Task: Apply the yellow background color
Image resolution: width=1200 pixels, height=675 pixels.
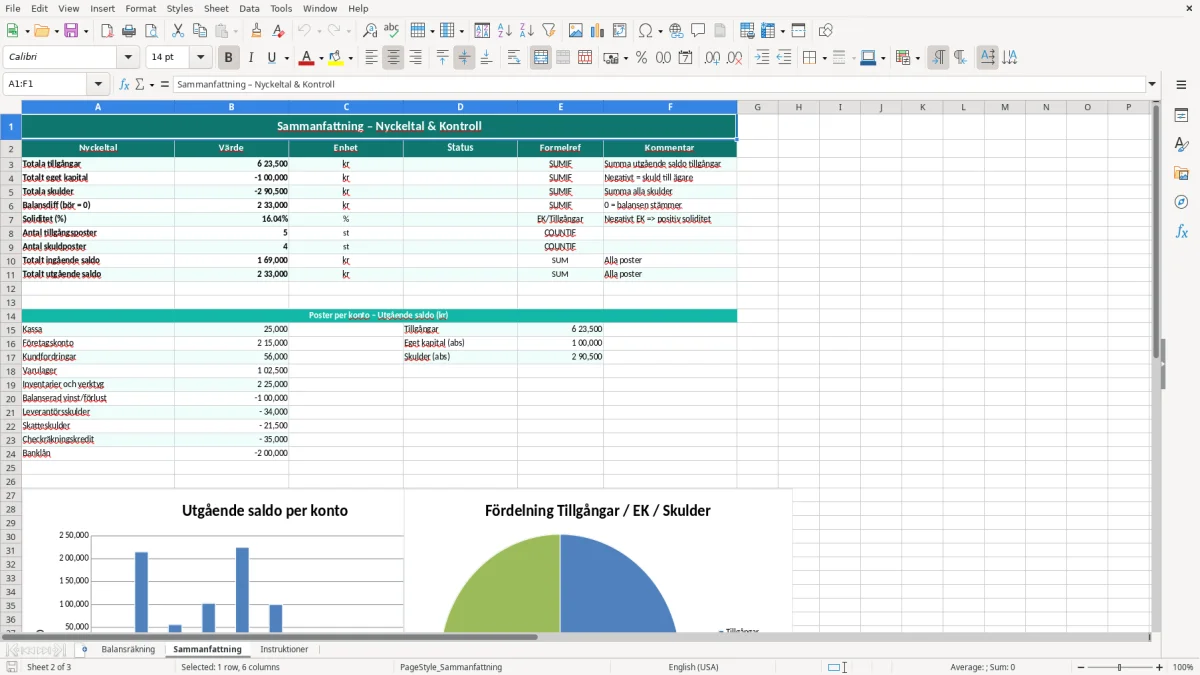Action: pyautogui.click(x=336, y=58)
